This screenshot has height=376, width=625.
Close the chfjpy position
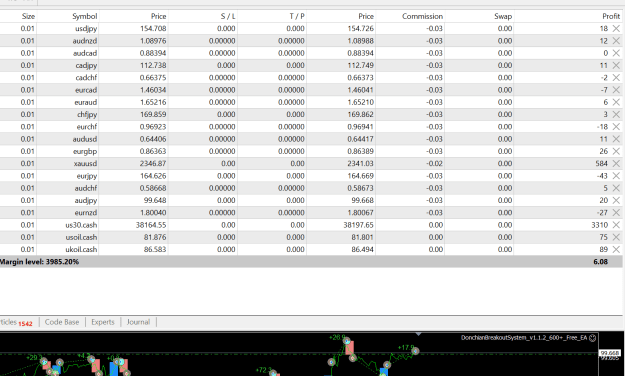[x=616, y=114]
